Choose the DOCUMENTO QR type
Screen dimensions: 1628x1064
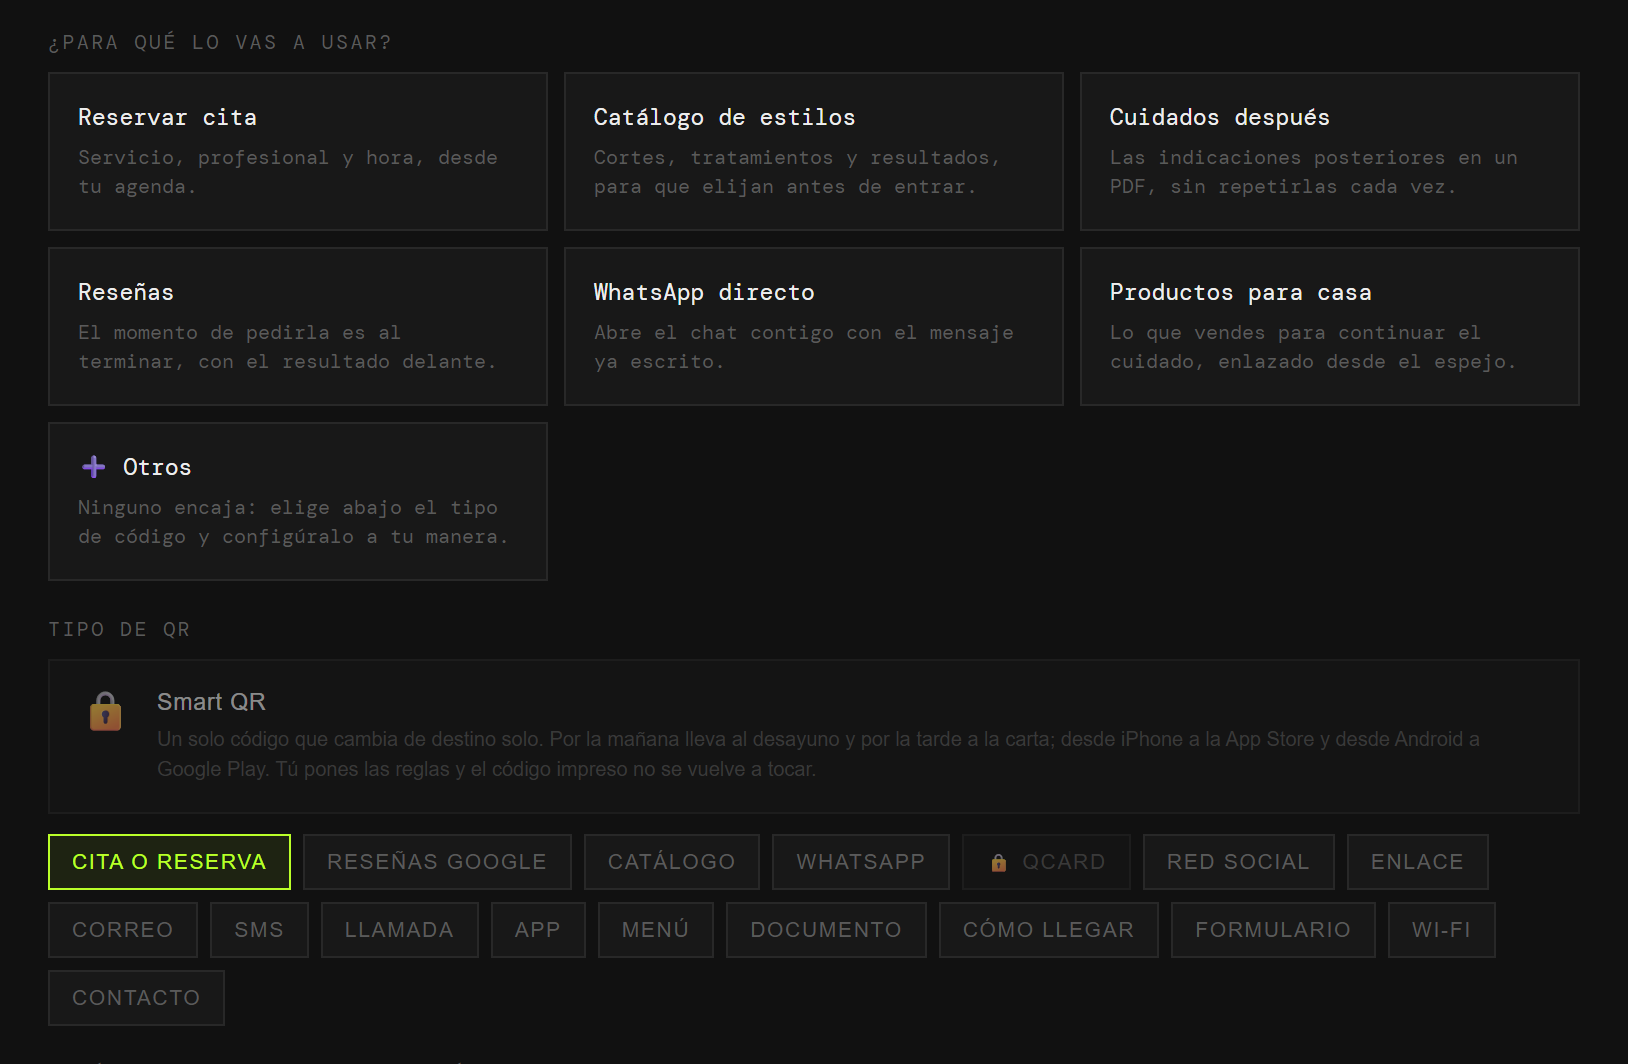[x=826, y=930]
